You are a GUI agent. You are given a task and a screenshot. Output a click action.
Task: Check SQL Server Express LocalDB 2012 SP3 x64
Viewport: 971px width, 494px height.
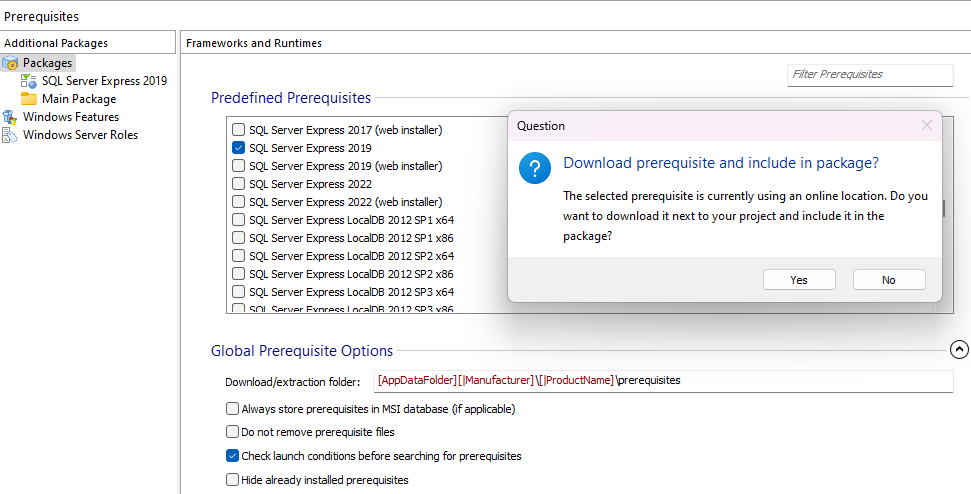tap(238, 292)
